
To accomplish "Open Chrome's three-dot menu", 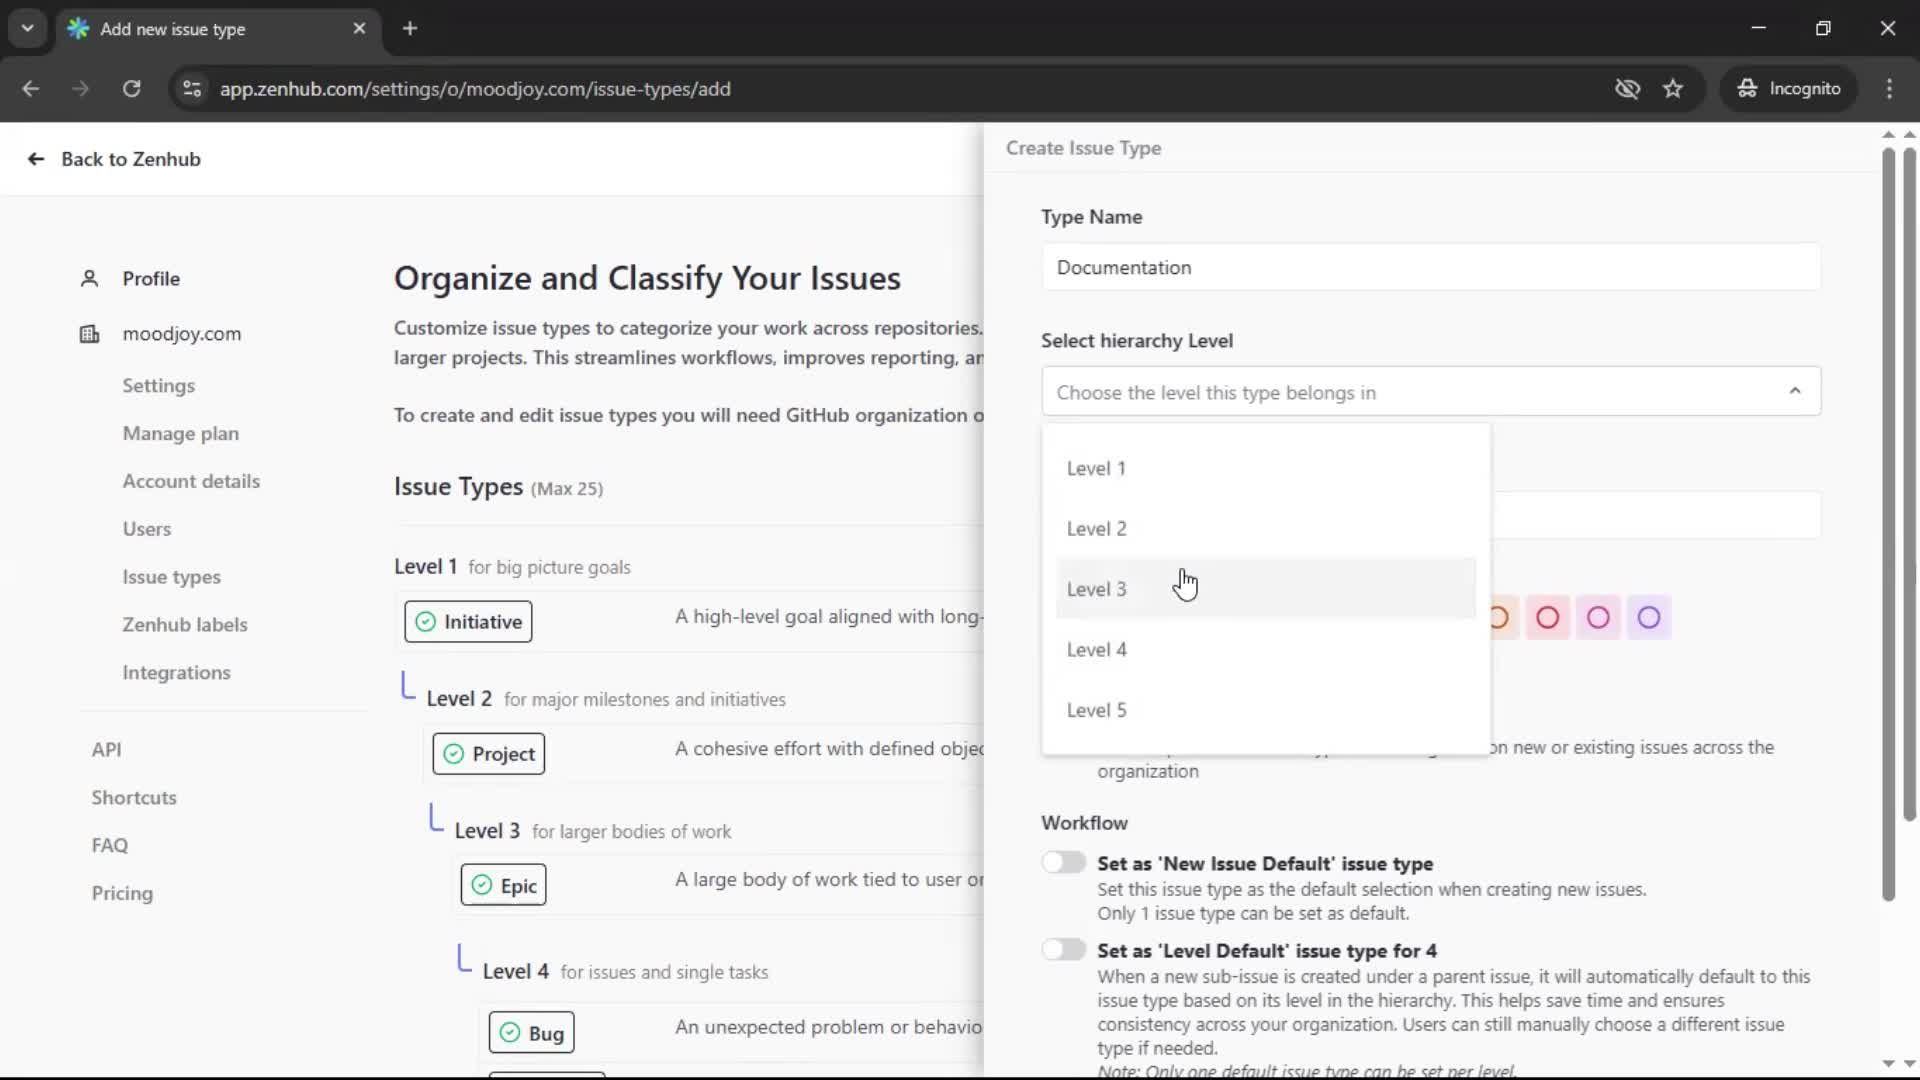I will (x=1890, y=88).
